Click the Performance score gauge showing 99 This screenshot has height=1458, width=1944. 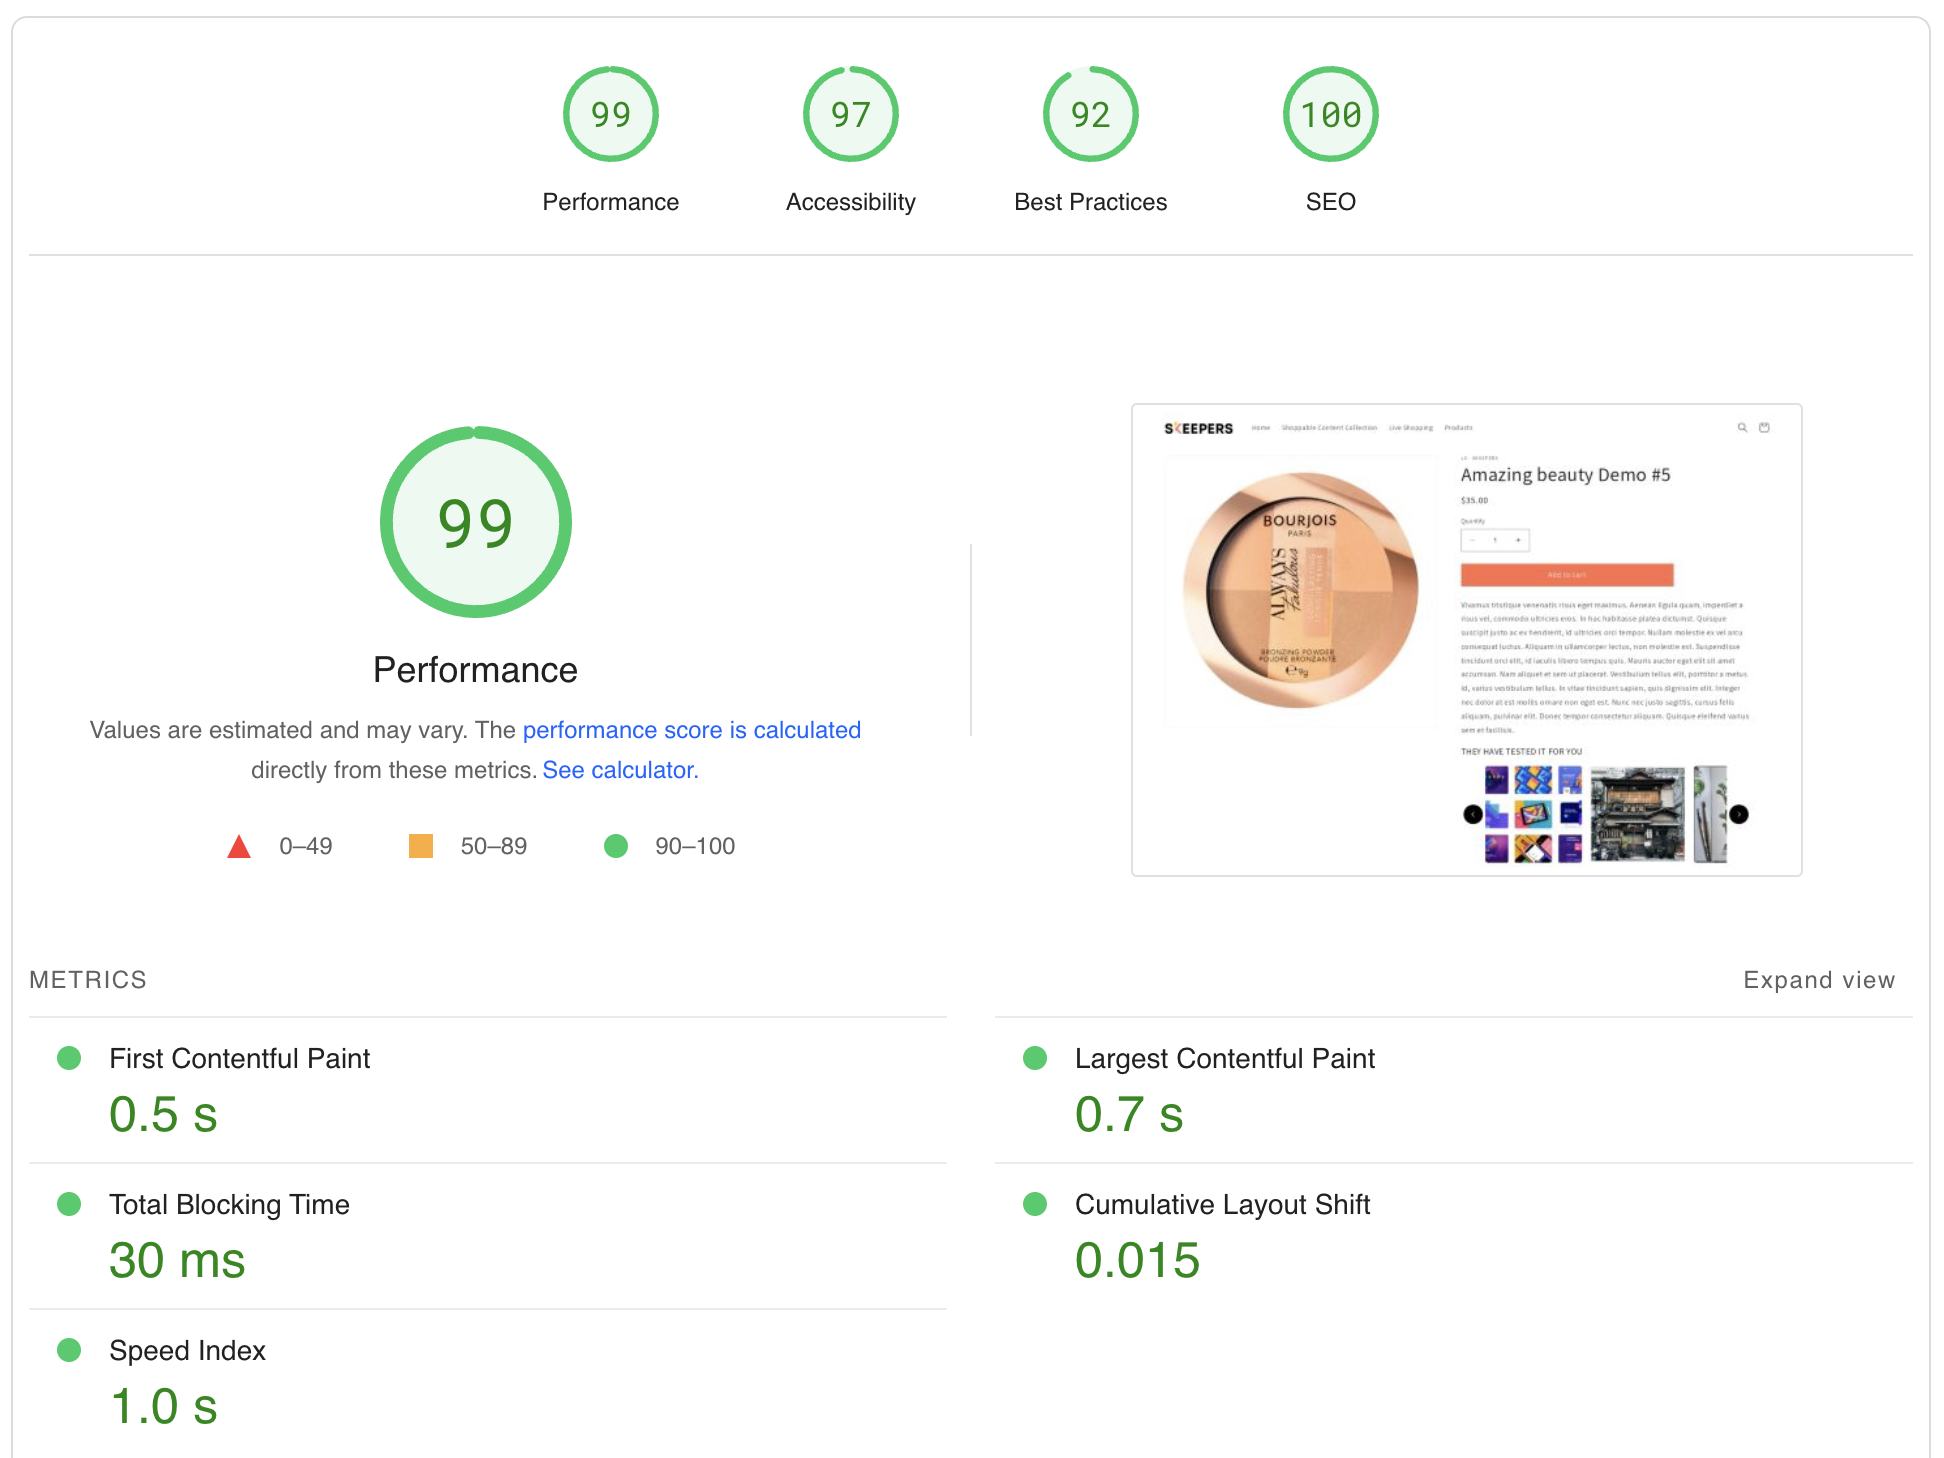[610, 115]
